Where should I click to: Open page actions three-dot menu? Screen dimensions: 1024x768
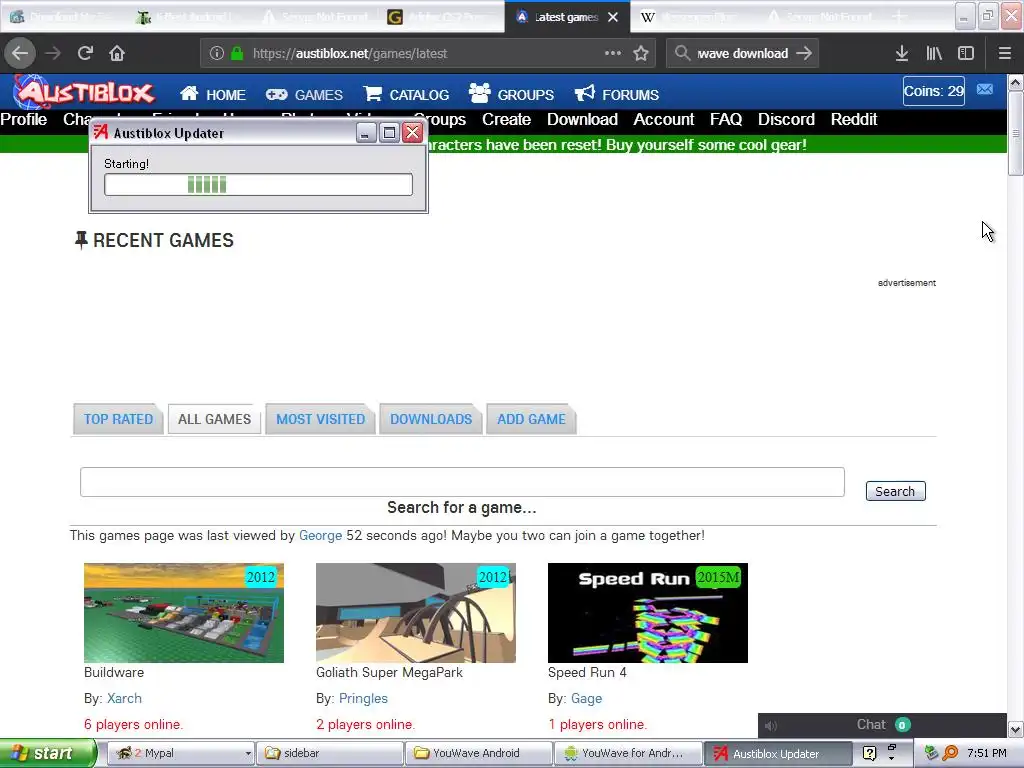(x=613, y=53)
